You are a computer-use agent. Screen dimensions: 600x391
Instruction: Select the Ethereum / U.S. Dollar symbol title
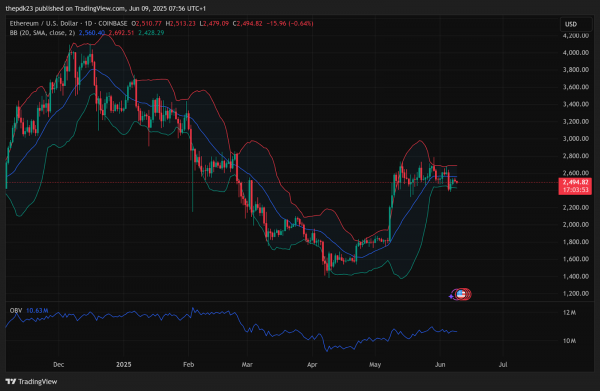pyautogui.click(x=44, y=23)
